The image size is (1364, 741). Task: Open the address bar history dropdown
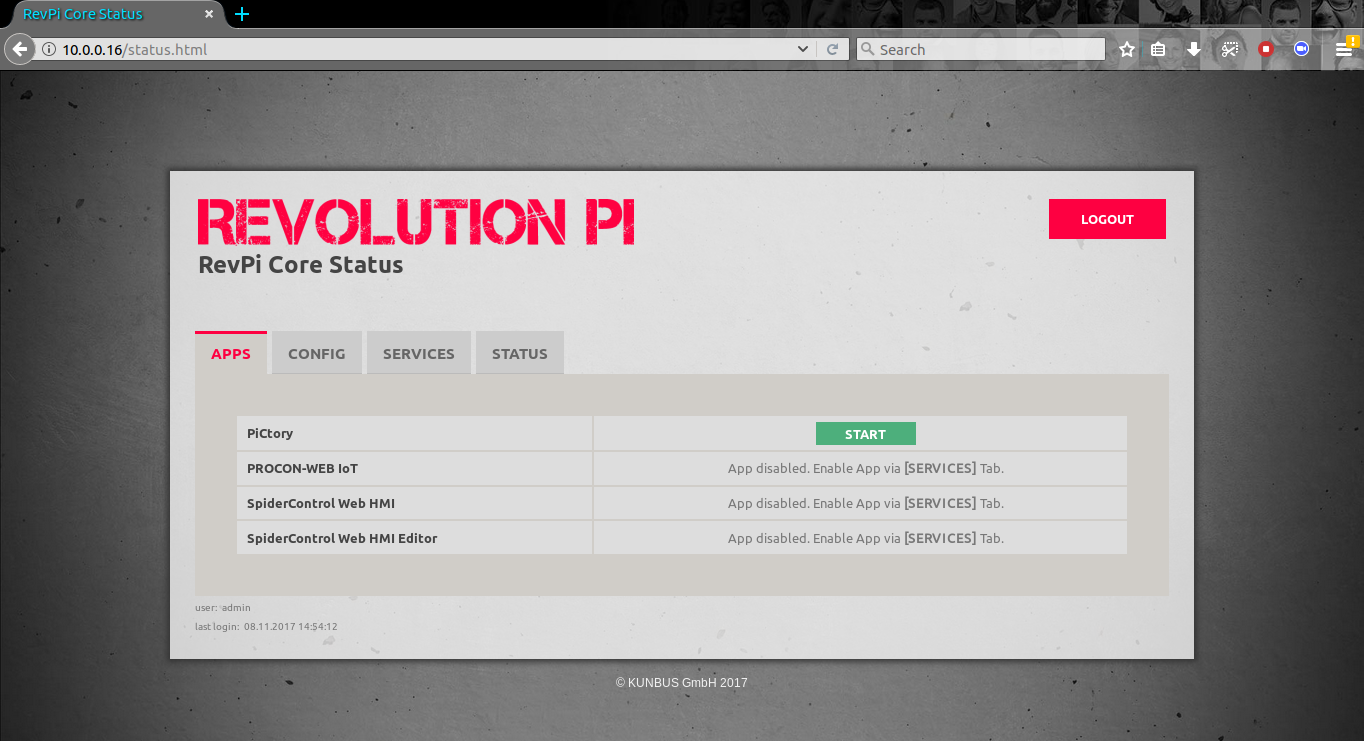pos(802,48)
